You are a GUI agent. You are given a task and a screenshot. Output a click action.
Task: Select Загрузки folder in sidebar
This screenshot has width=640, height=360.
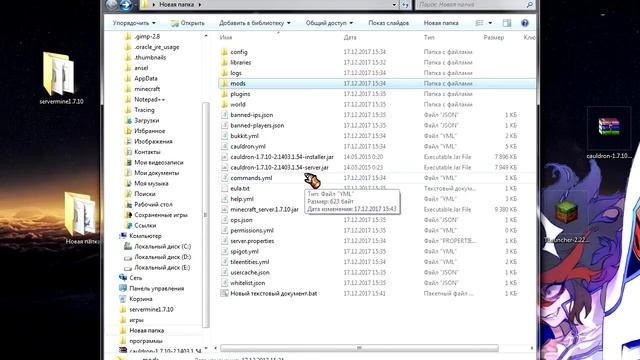147,120
